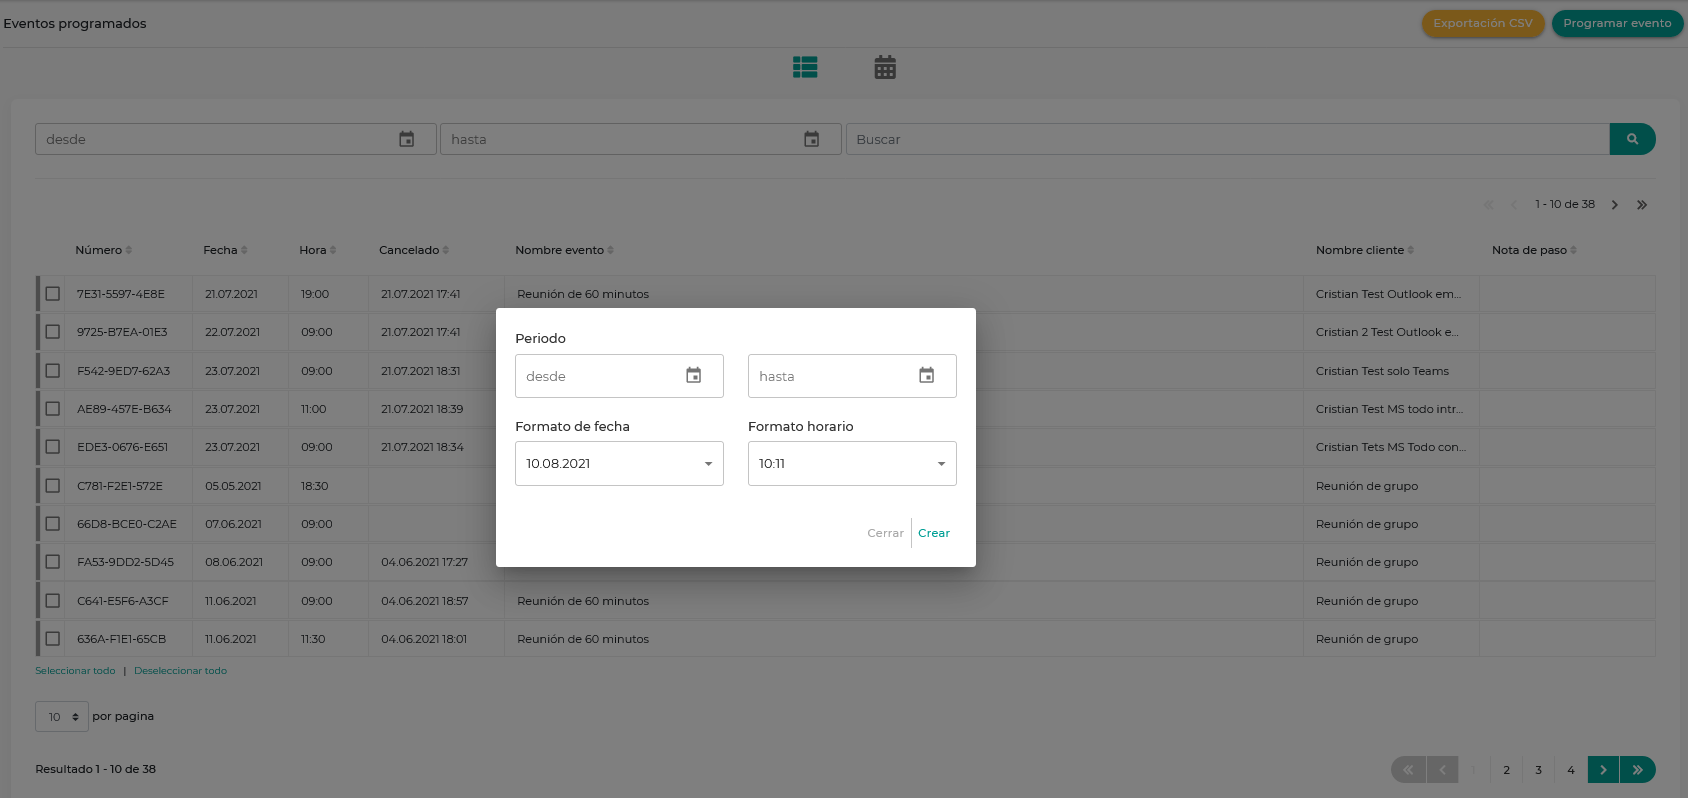Image resolution: width=1688 pixels, height=798 pixels.
Task: Jump to last page using top double chevron
Action: (1641, 204)
